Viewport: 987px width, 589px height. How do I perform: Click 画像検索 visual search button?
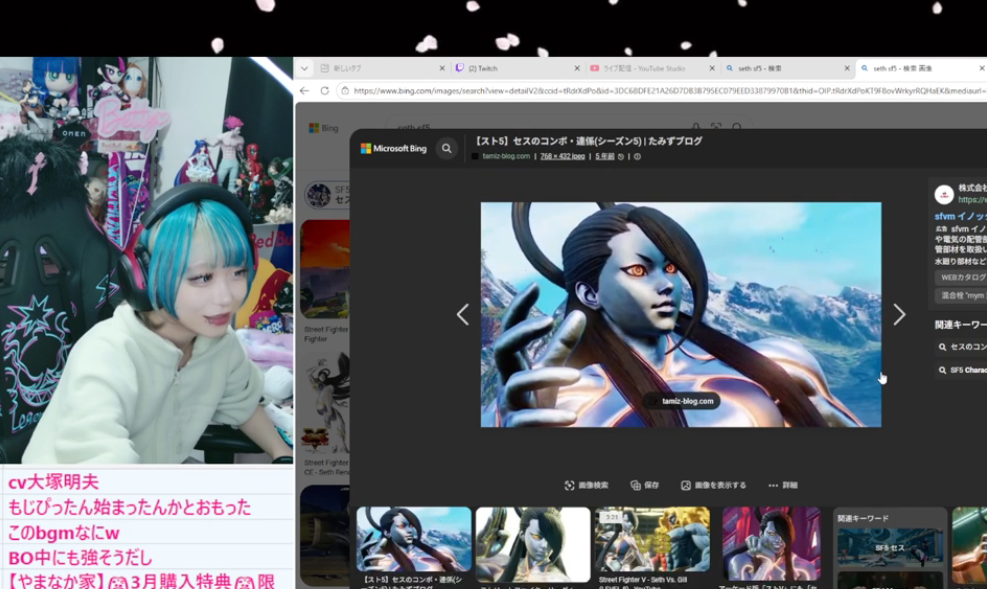click(x=586, y=485)
